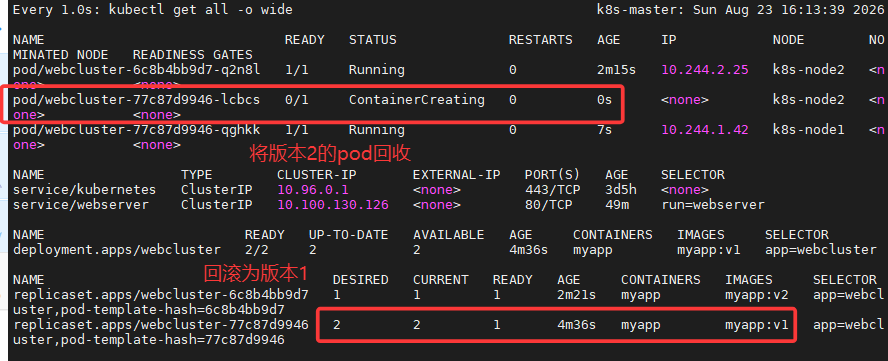Click replicaset age 2m21s
The height and width of the screenshot is (361, 888).
point(577,295)
